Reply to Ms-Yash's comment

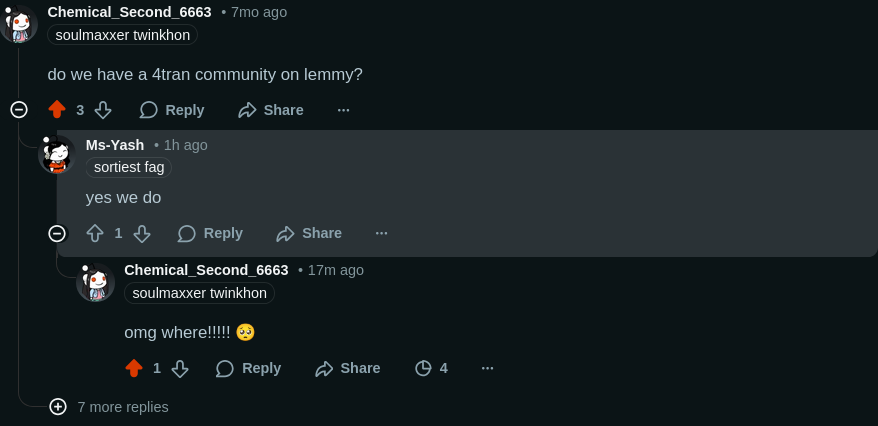(210, 233)
